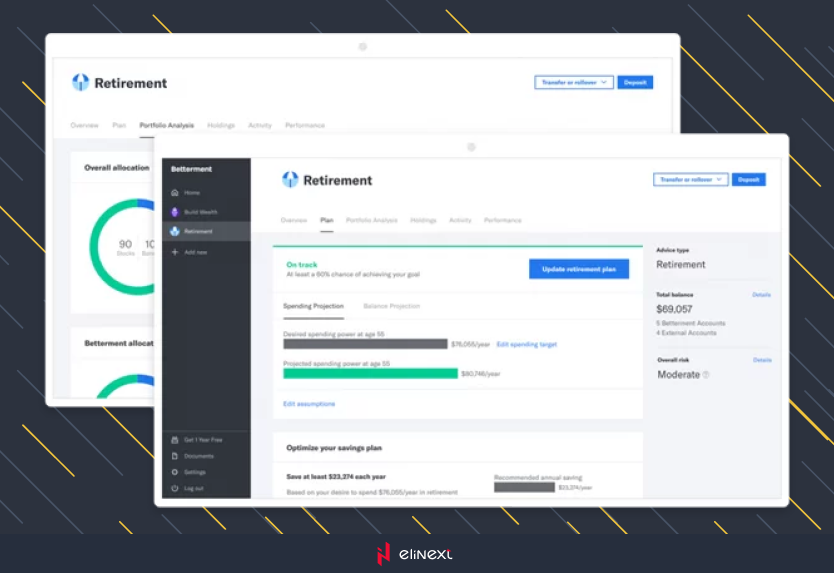The height and width of the screenshot is (573, 834).
Task: Open Transfer or rollover dropdown in back window
Action: (x=573, y=83)
